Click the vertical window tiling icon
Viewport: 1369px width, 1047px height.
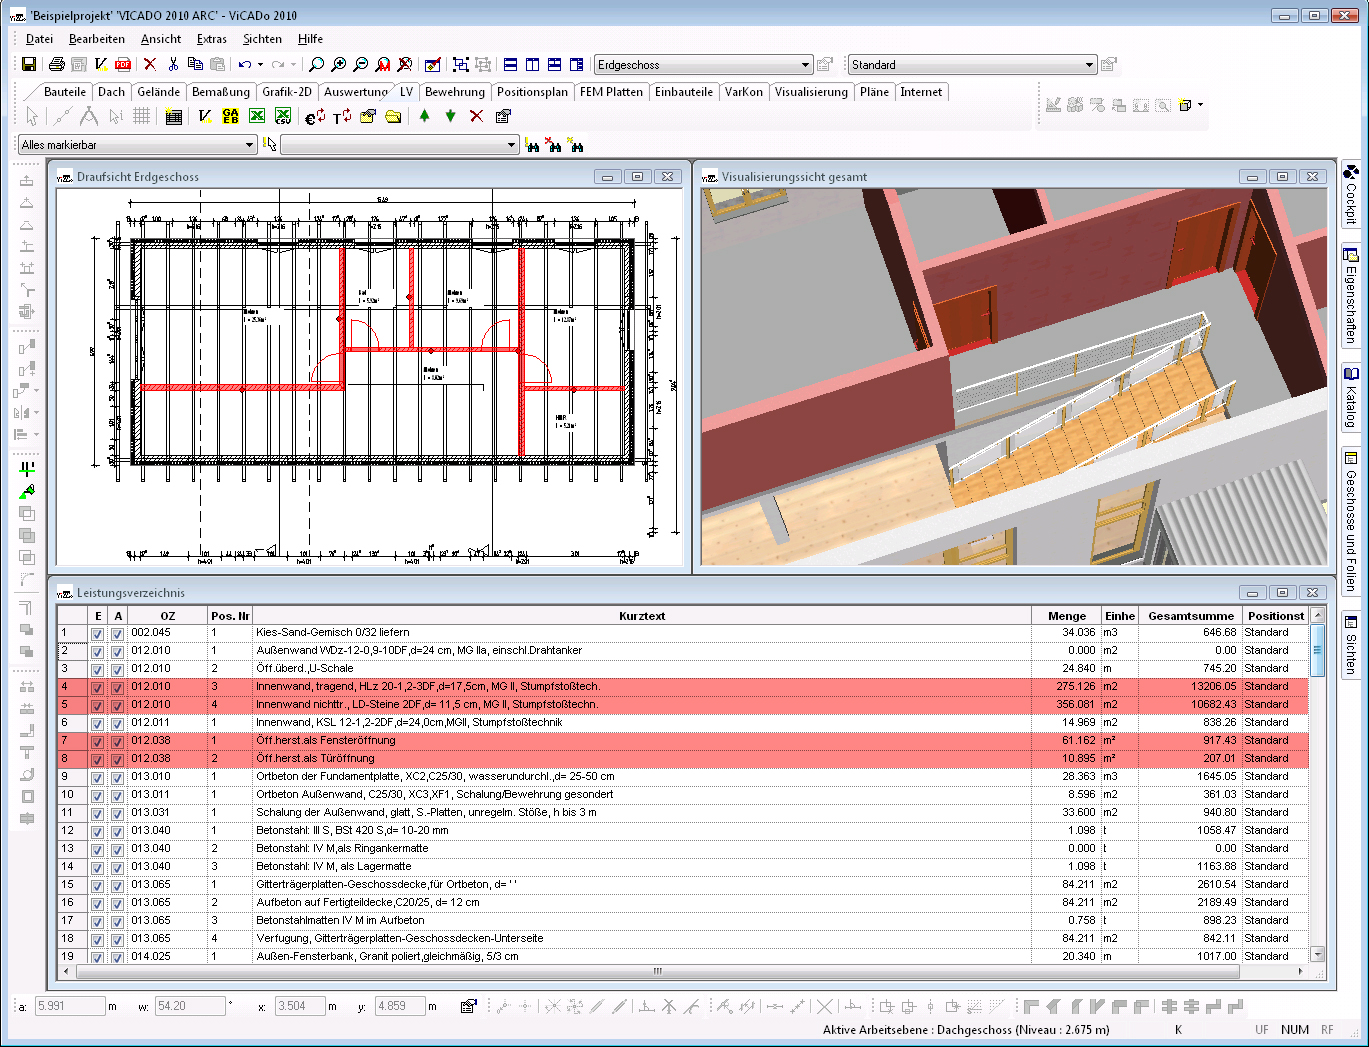tap(532, 64)
